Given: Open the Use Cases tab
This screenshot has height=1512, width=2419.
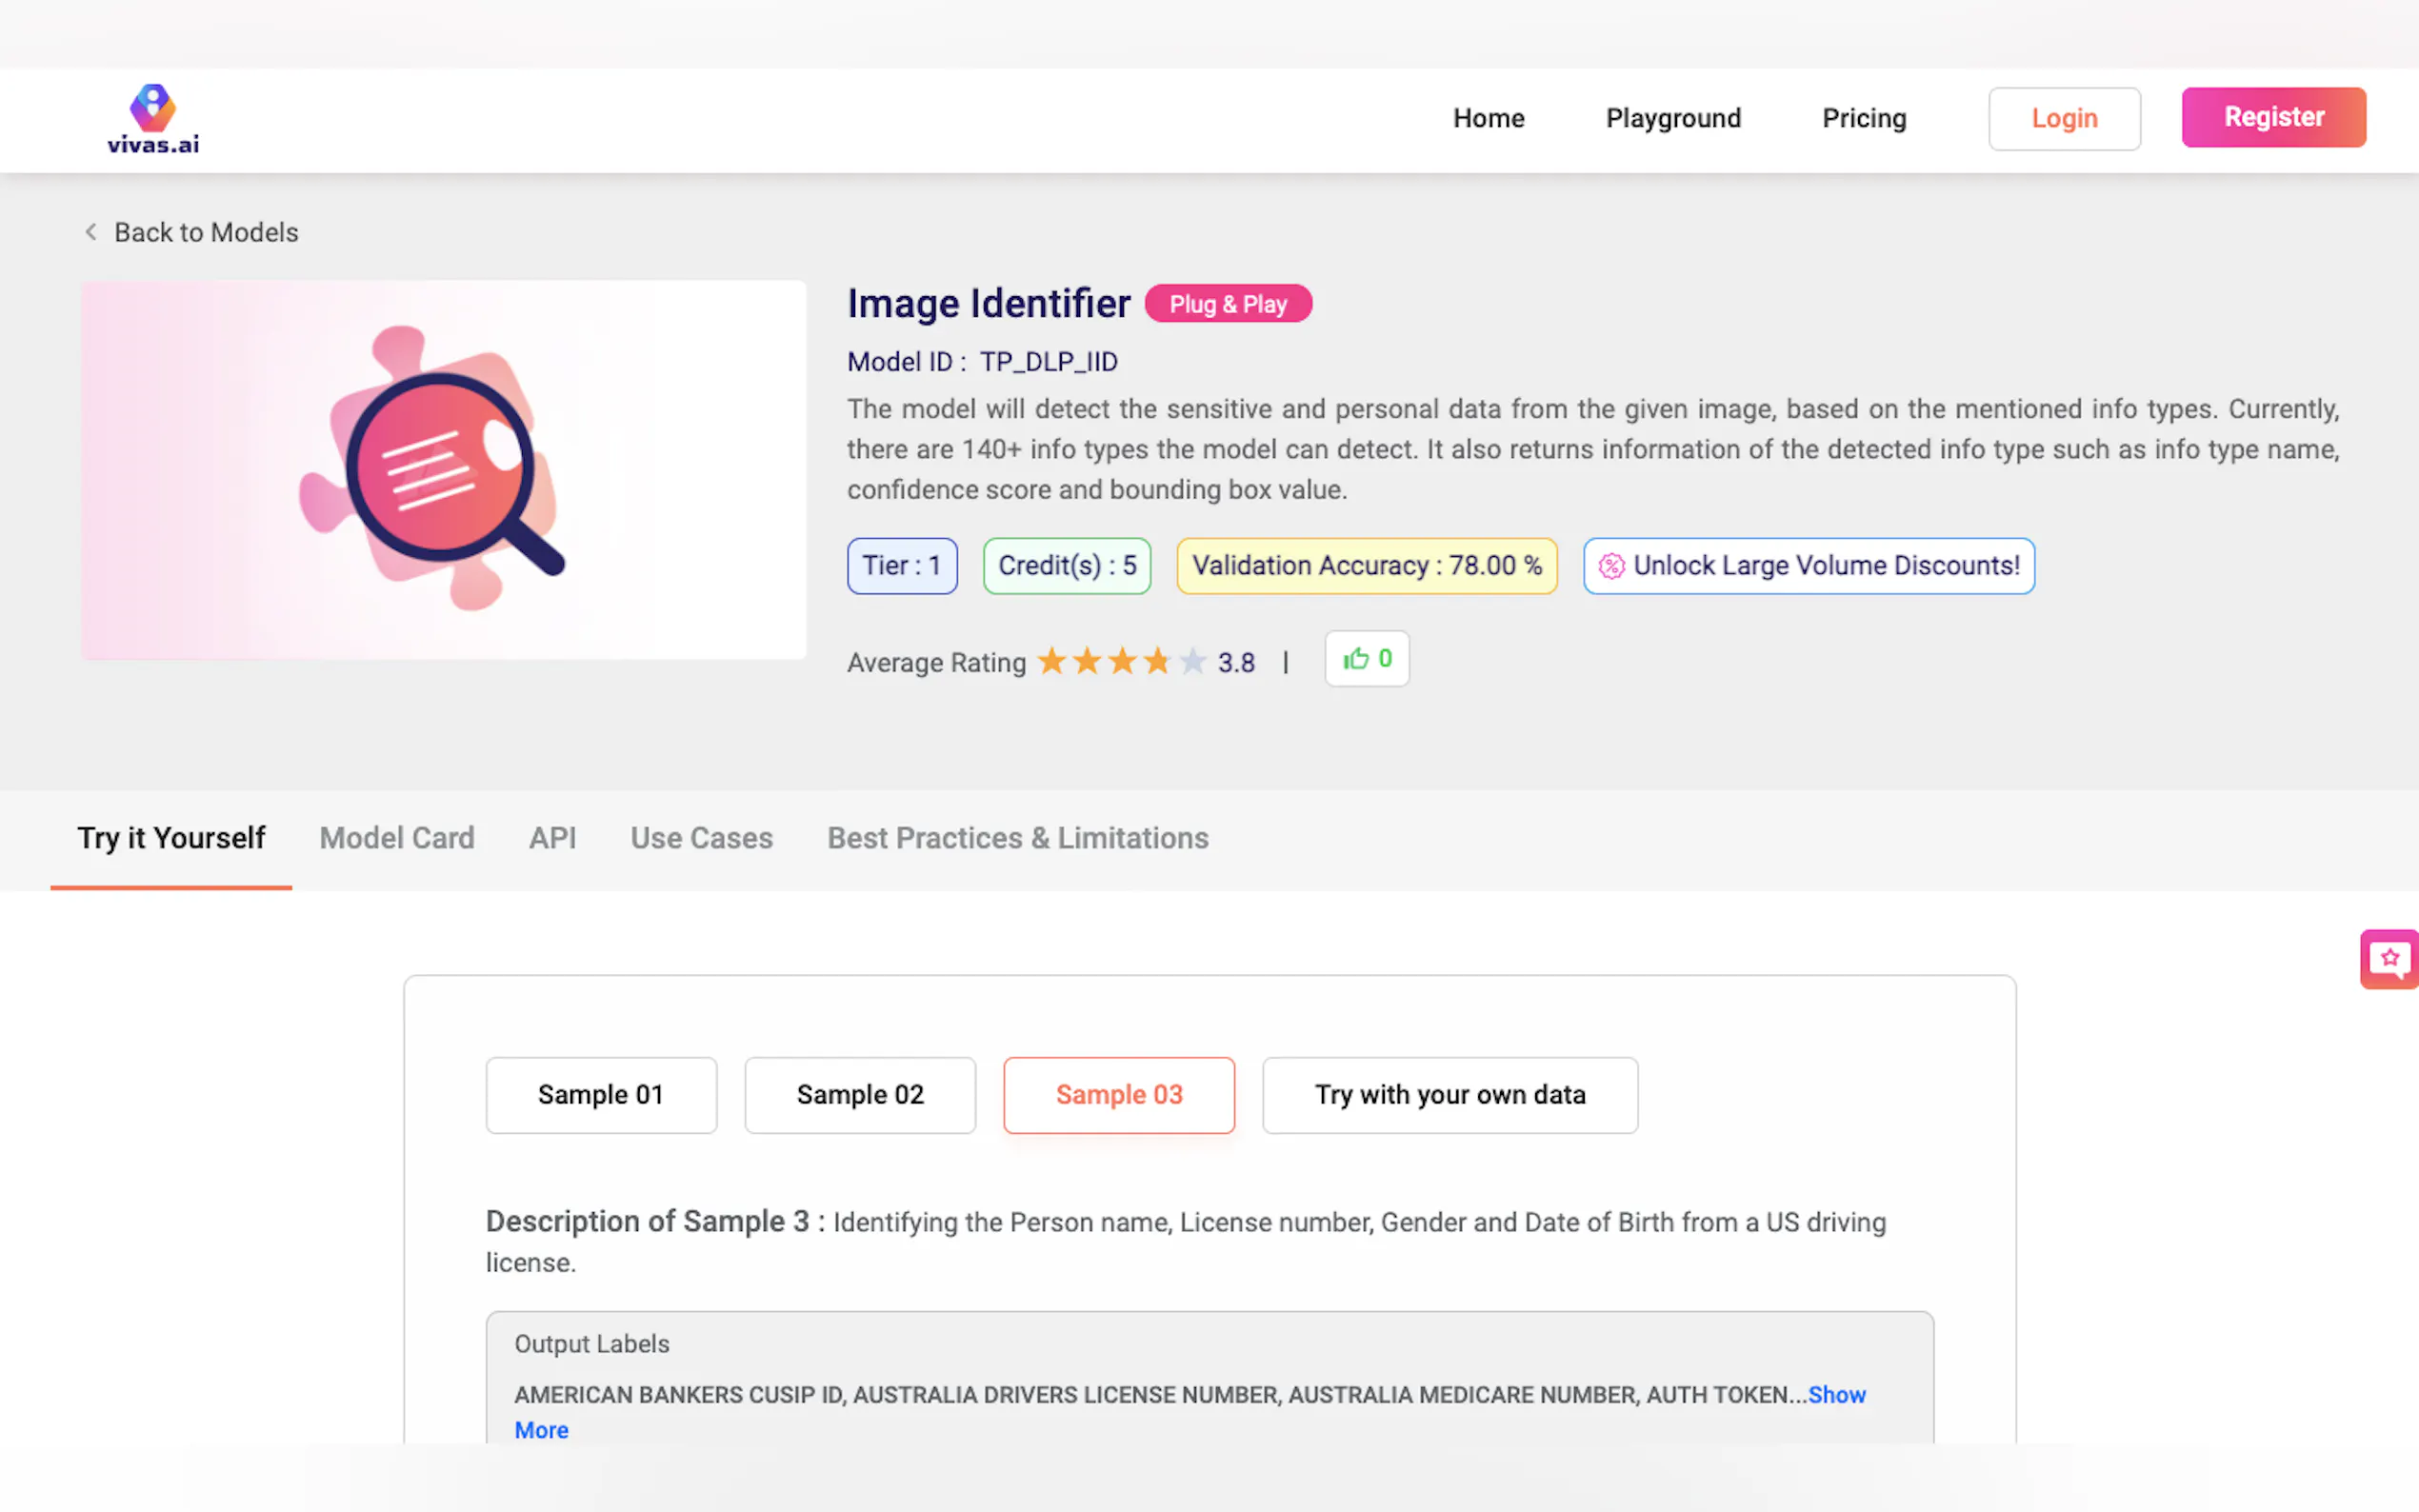Looking at the screenshot, I should pyautogui.click(x=701, y=838).
